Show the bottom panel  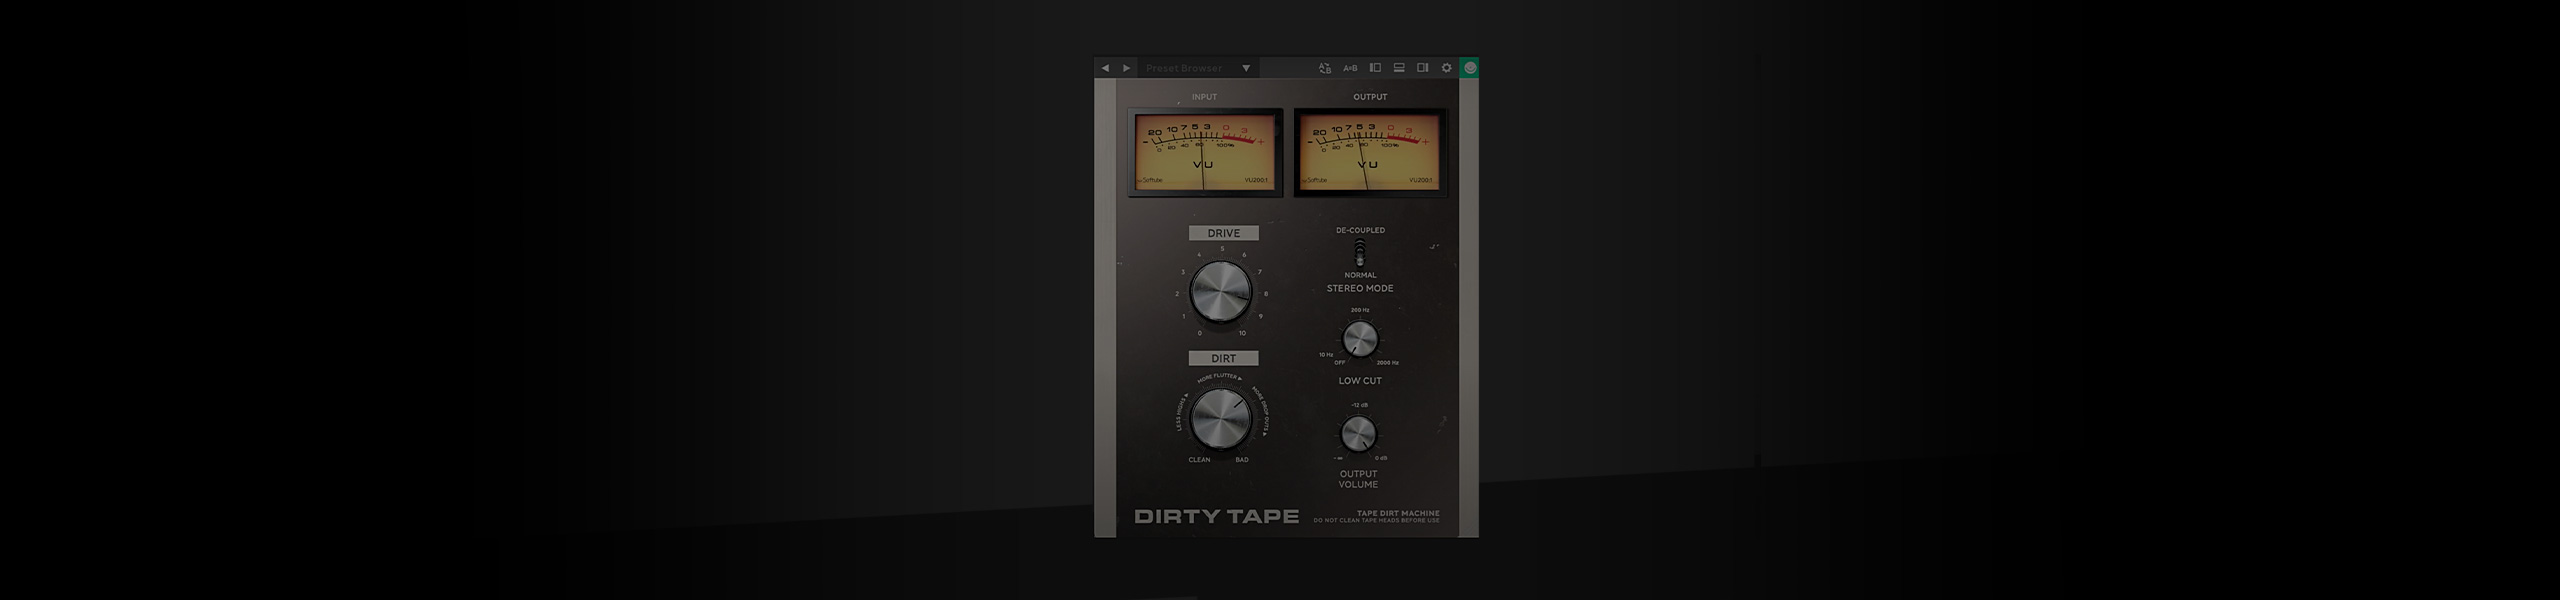(1399, 68)
